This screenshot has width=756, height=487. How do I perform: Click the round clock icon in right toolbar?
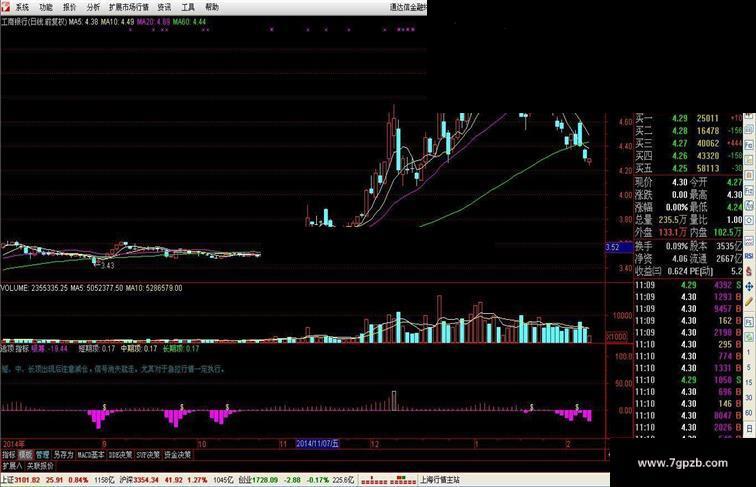[x=749, y=221]
